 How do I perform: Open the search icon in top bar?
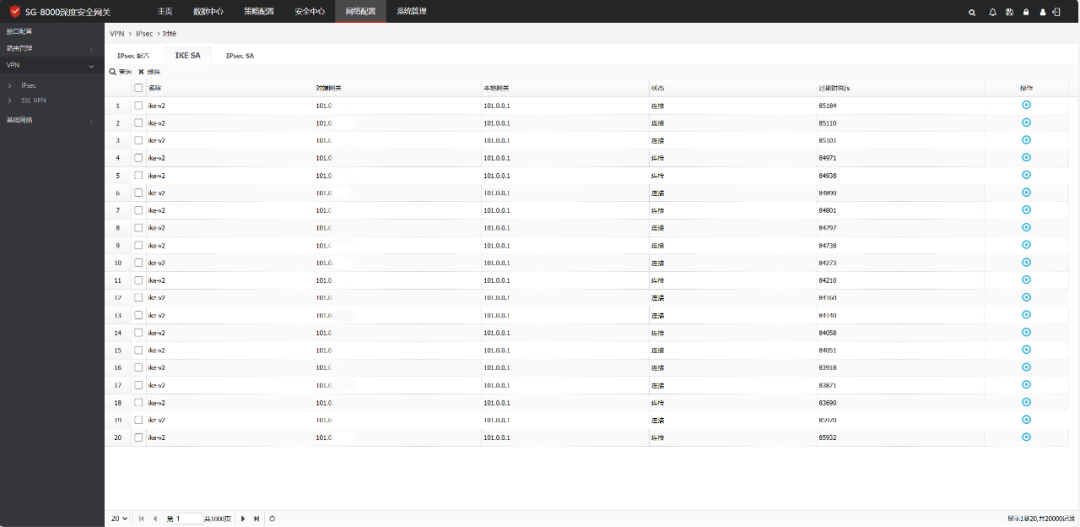click(972, 12)
